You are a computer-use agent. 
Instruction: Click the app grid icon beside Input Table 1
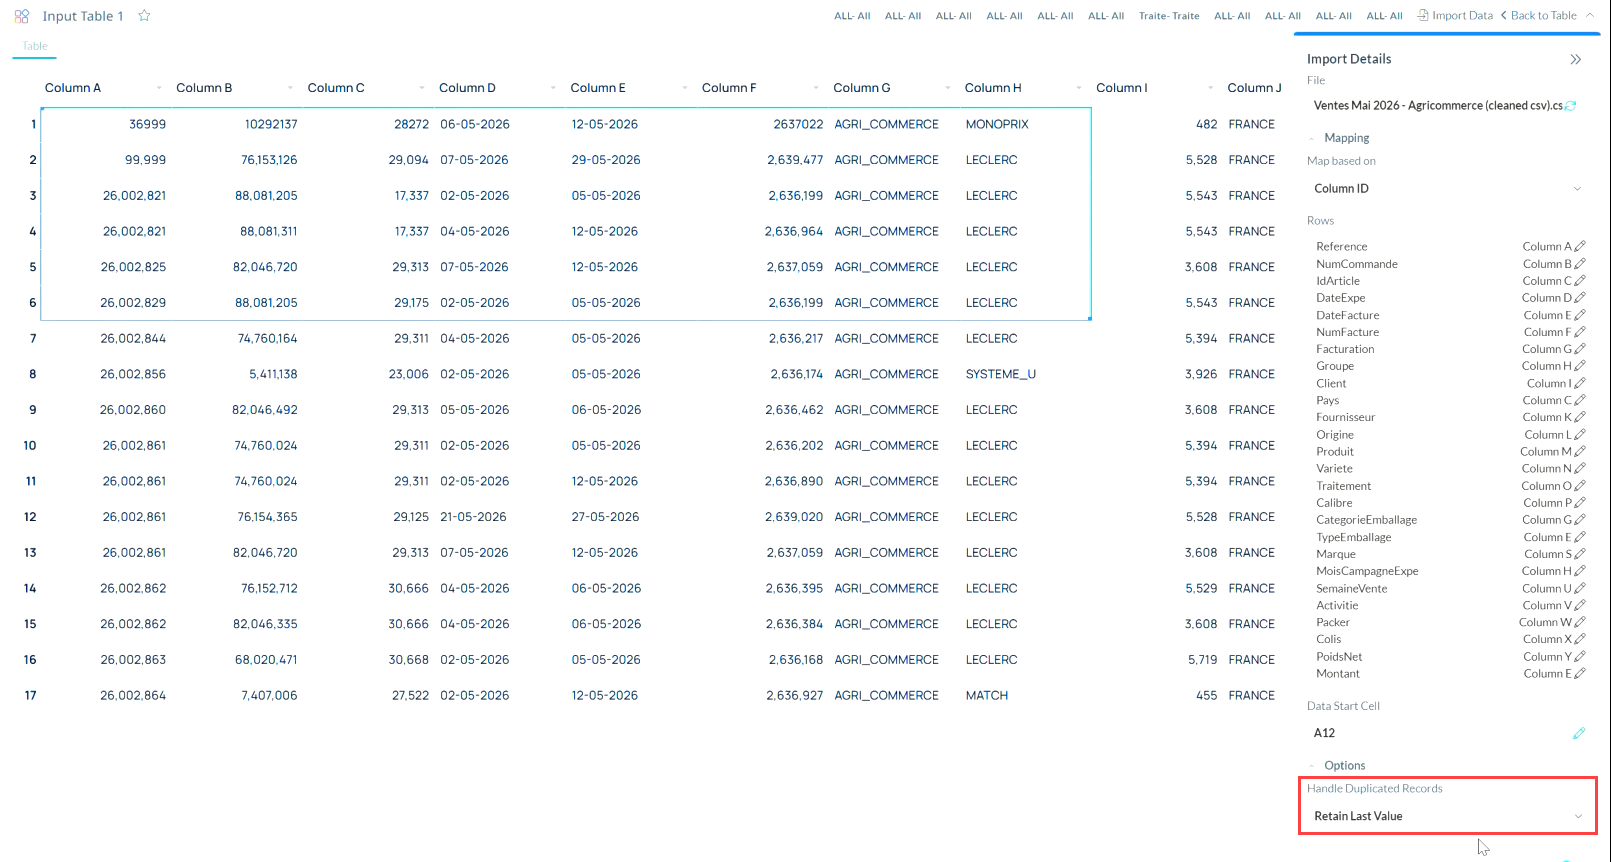(21, 16)
